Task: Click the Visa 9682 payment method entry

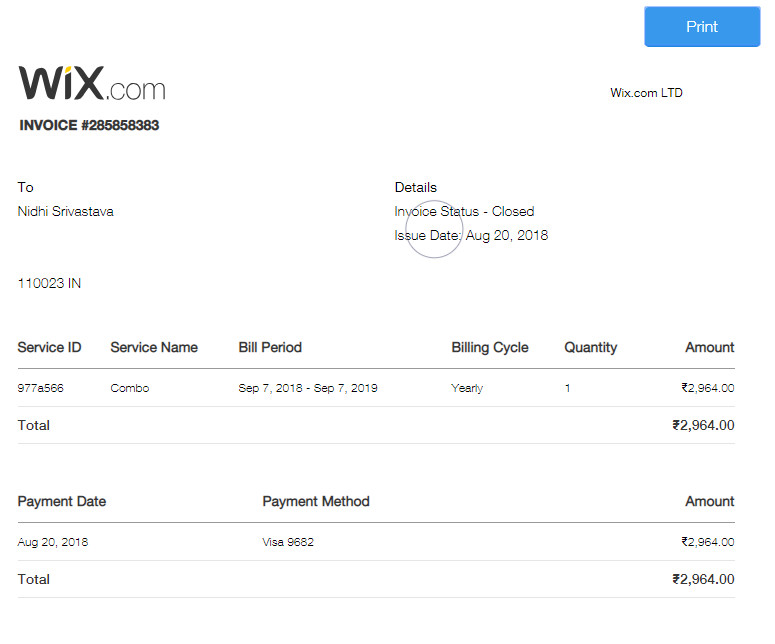Action: (288, 542)
